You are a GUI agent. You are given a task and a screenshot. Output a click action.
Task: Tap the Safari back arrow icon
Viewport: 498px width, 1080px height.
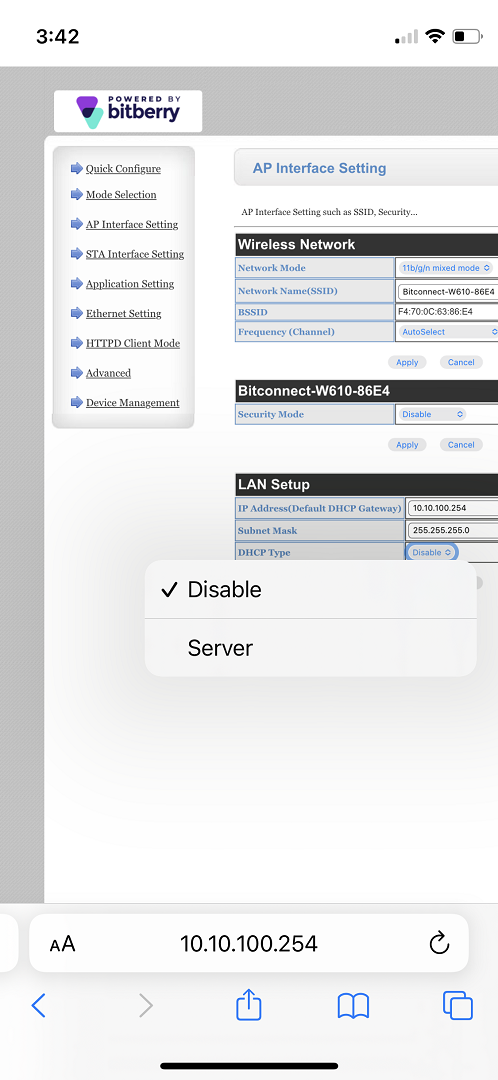39,1006
